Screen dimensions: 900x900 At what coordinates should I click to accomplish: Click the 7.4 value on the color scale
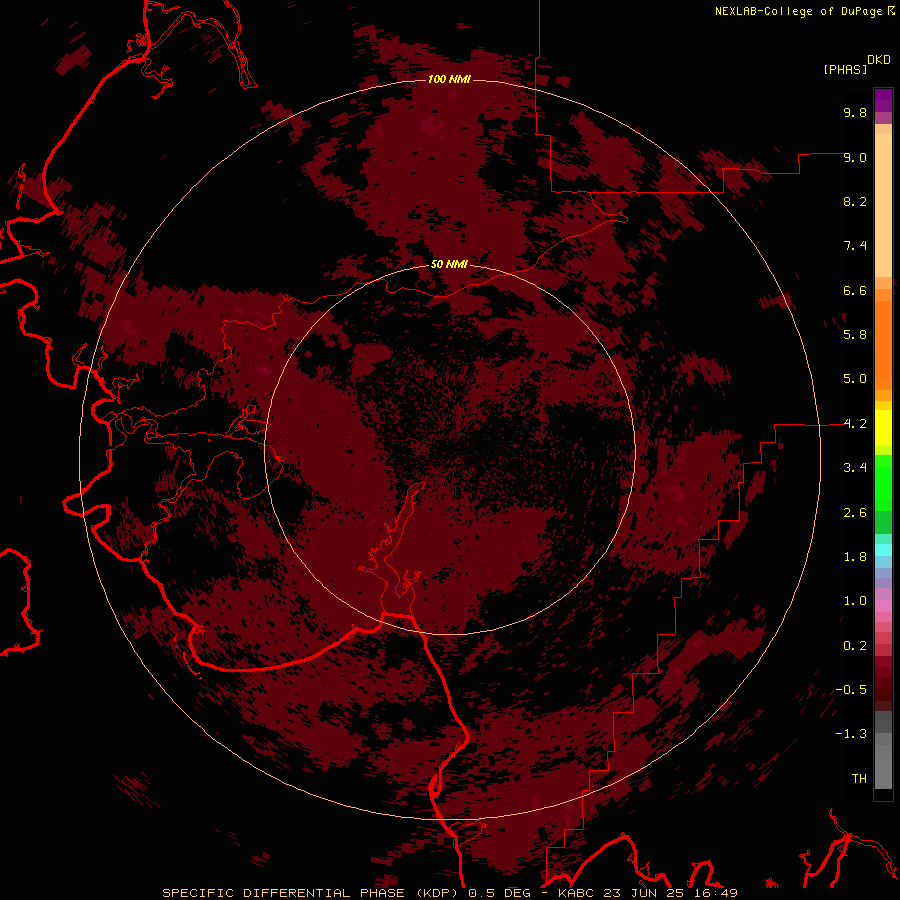click(x=855, y=246)
